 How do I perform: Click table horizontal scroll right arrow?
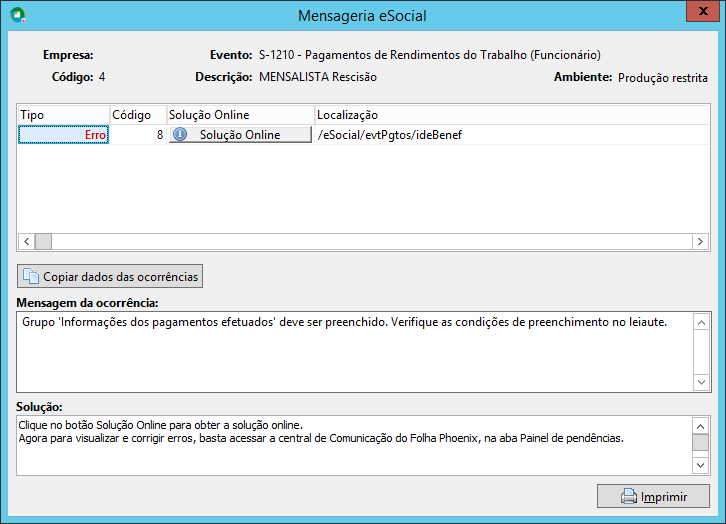(x=700, y=241)
